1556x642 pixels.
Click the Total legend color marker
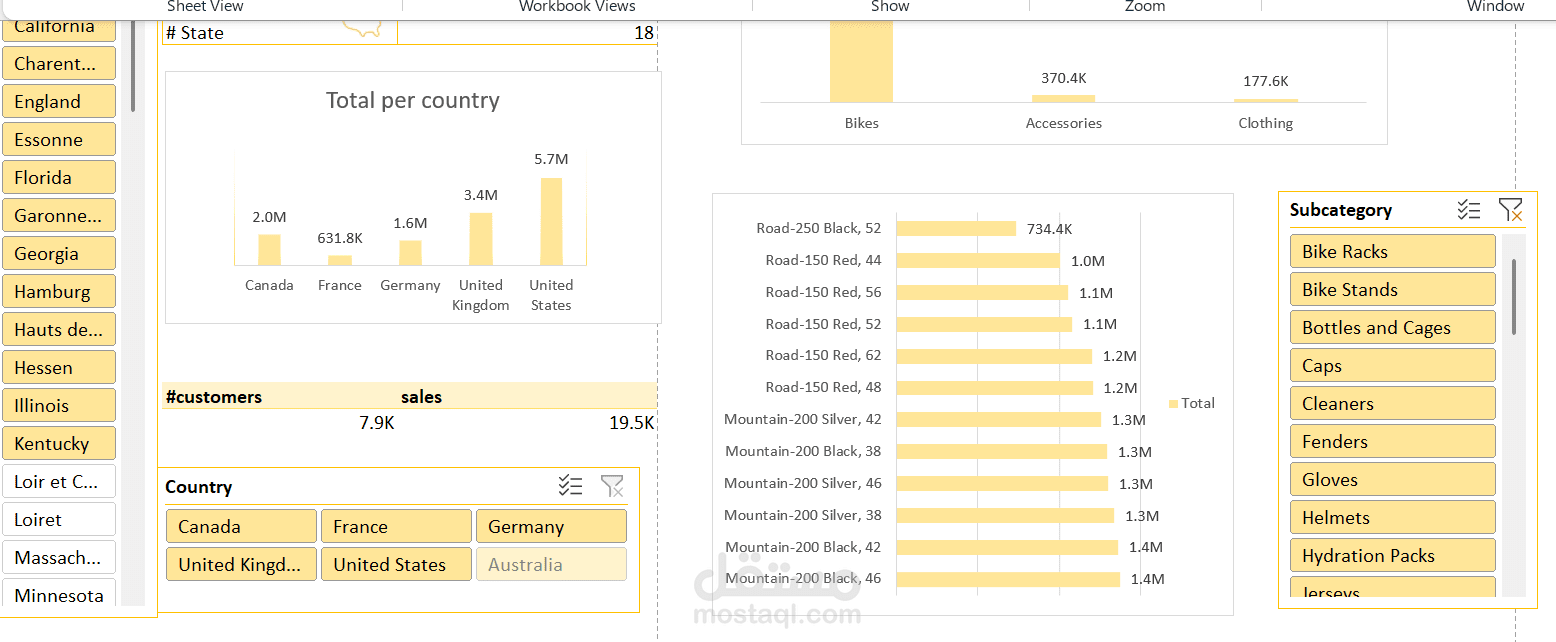click(x=1173, y=403)
